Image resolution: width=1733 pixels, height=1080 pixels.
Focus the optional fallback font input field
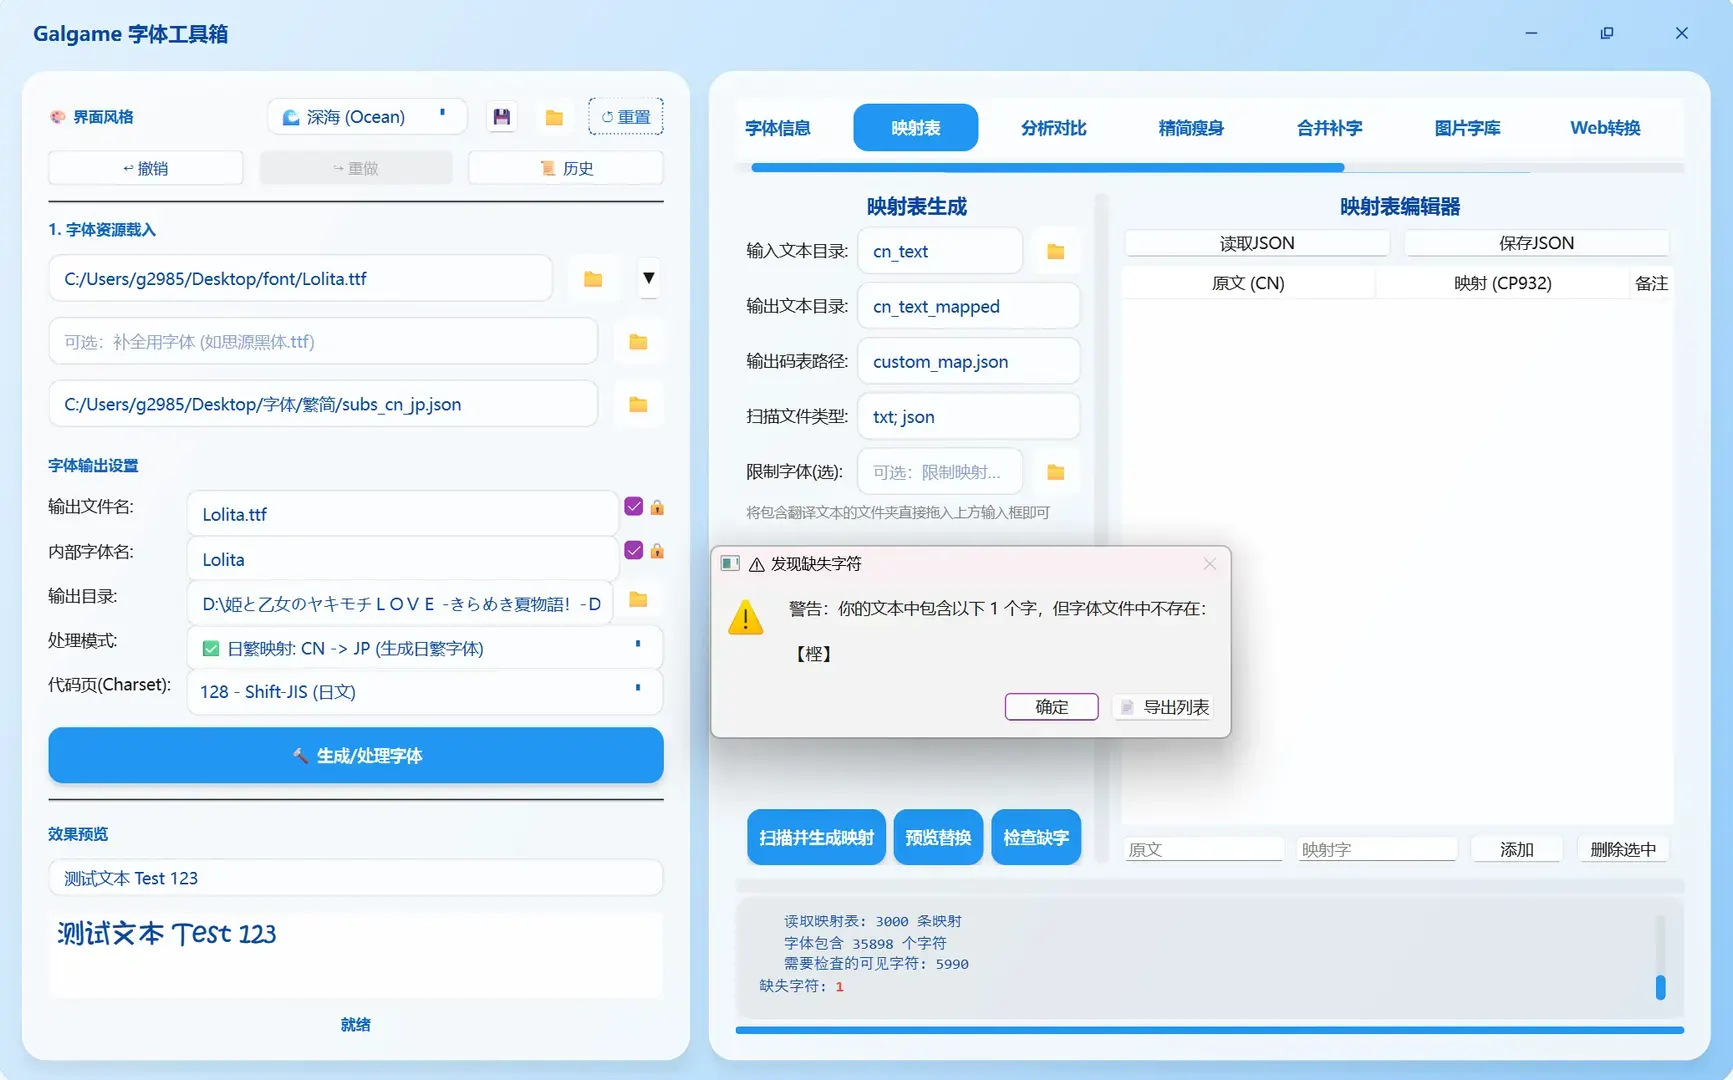pyautogui.click(x=323, y=342)
